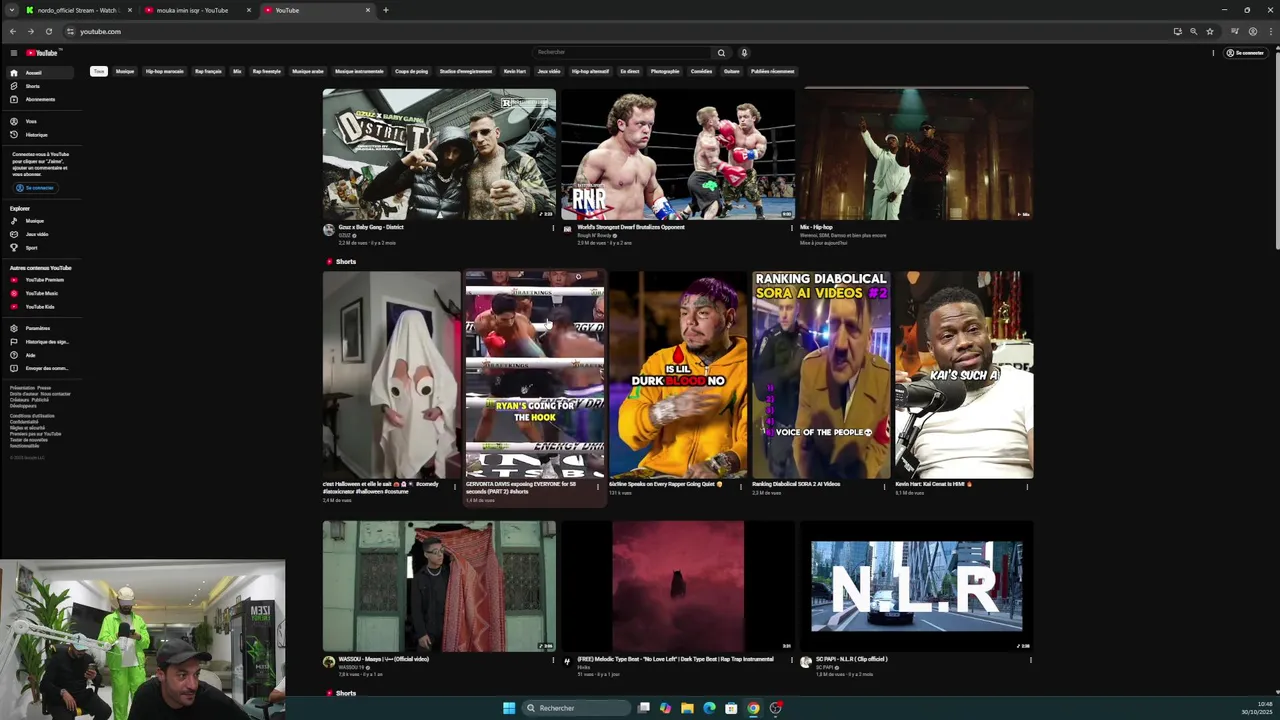Click Se connecter in the sidebar
Image resolution: width=1280 pixels, height=720 pixels.
(35, 188)
